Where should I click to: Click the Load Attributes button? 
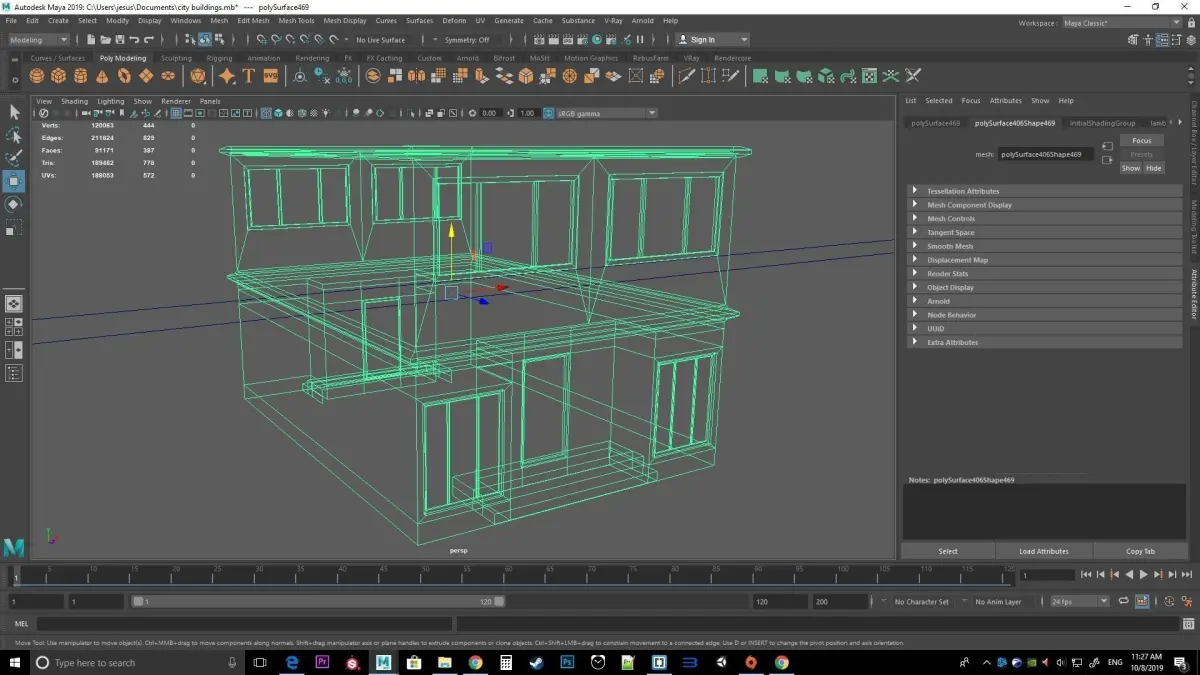click(x=1043, y=551)
